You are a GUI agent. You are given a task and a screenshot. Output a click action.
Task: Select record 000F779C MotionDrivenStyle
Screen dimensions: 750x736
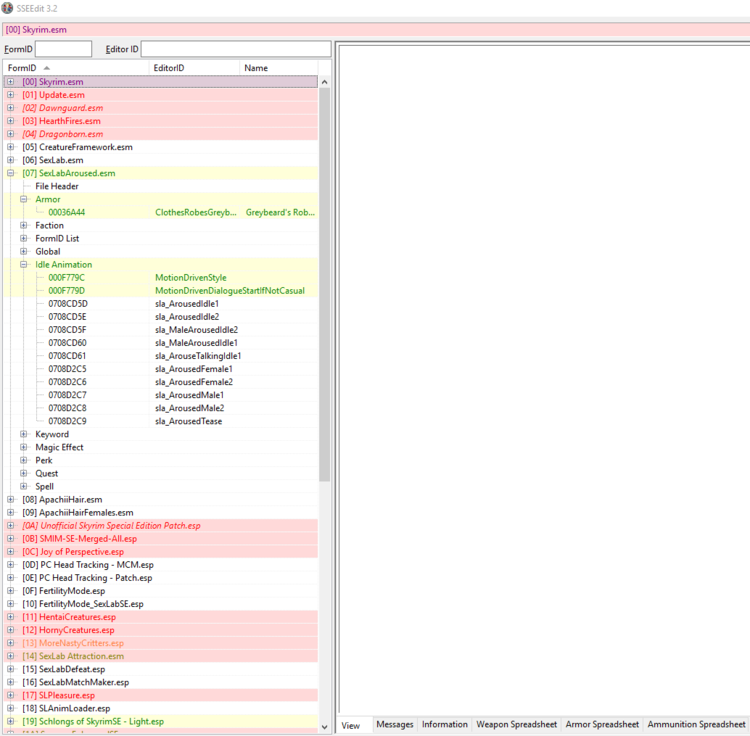click(161, 277)
